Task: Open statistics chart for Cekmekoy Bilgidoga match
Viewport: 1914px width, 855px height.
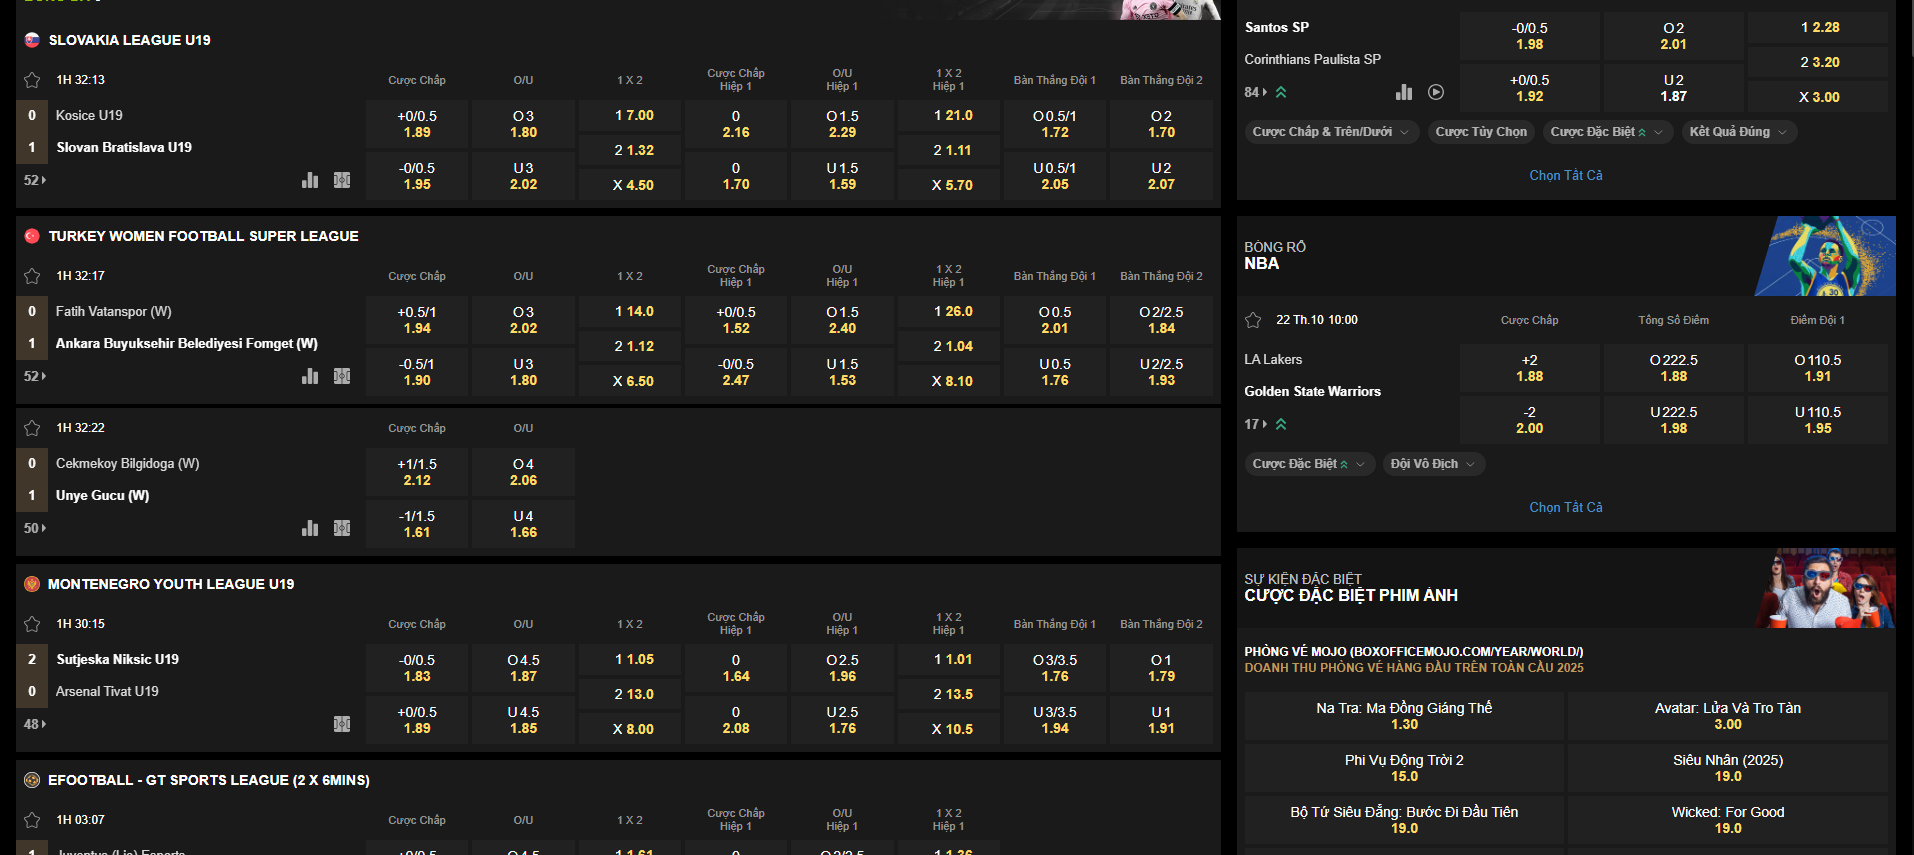Action: pyautogui.click(x=310, y=528)
